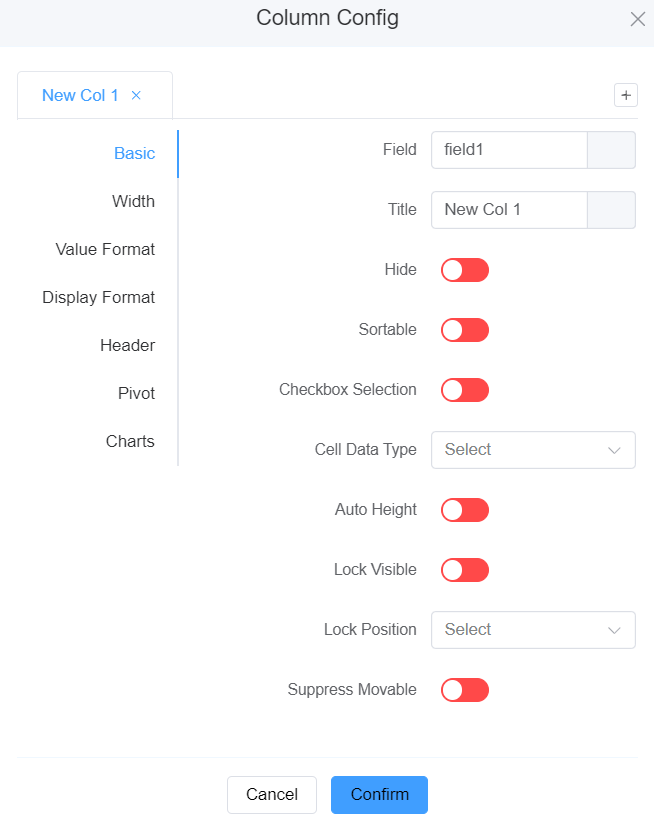654x828 pixels.
Task: Add a new column tab with plus icon
Action: (626, 95)
